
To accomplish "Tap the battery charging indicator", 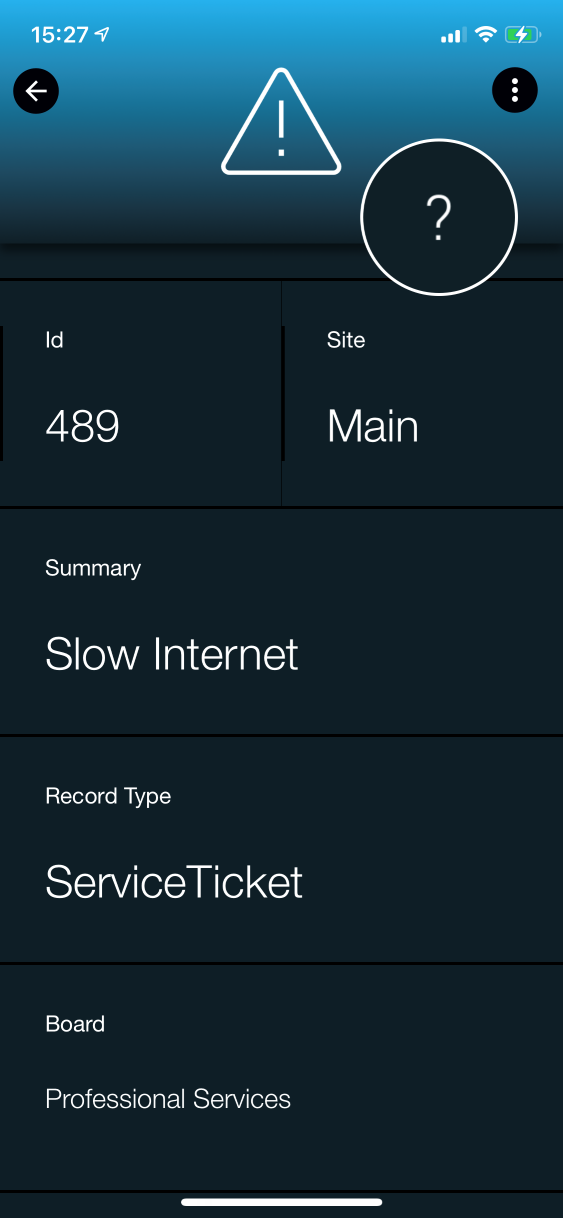I will pos(523,35).
